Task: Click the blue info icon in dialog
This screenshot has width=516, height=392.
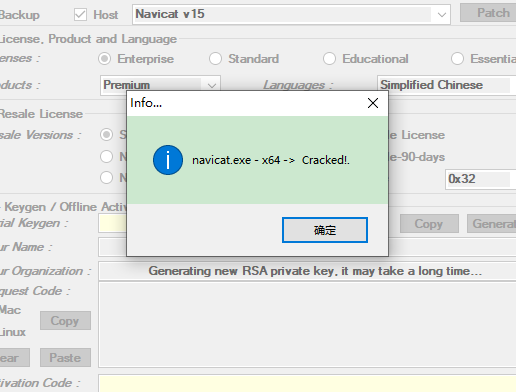Action: [x=168, y=160]
